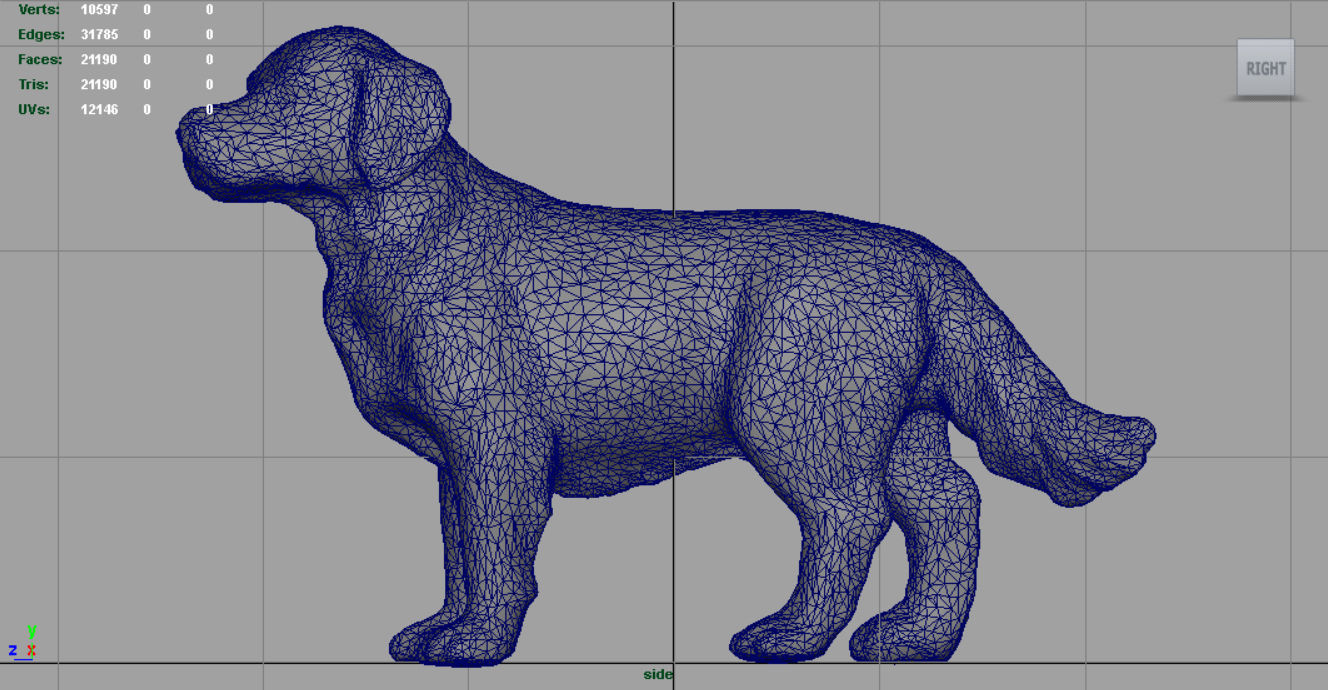Click the 'side' camera name label
The width and height of the screenshot is (1328, 690).
point(657,674)
